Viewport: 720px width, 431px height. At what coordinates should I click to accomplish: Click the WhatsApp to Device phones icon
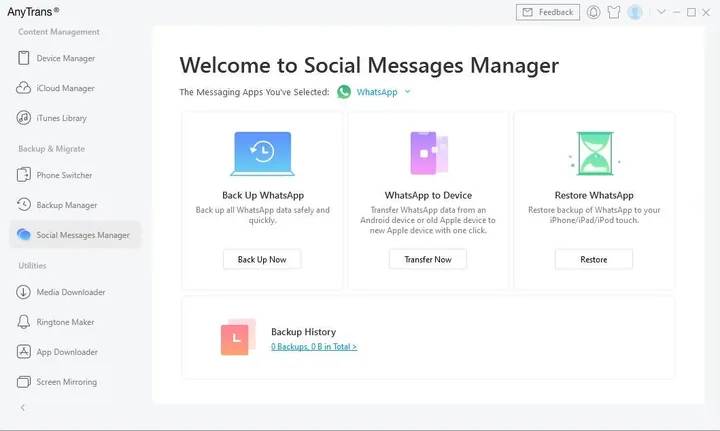point(429,153)
